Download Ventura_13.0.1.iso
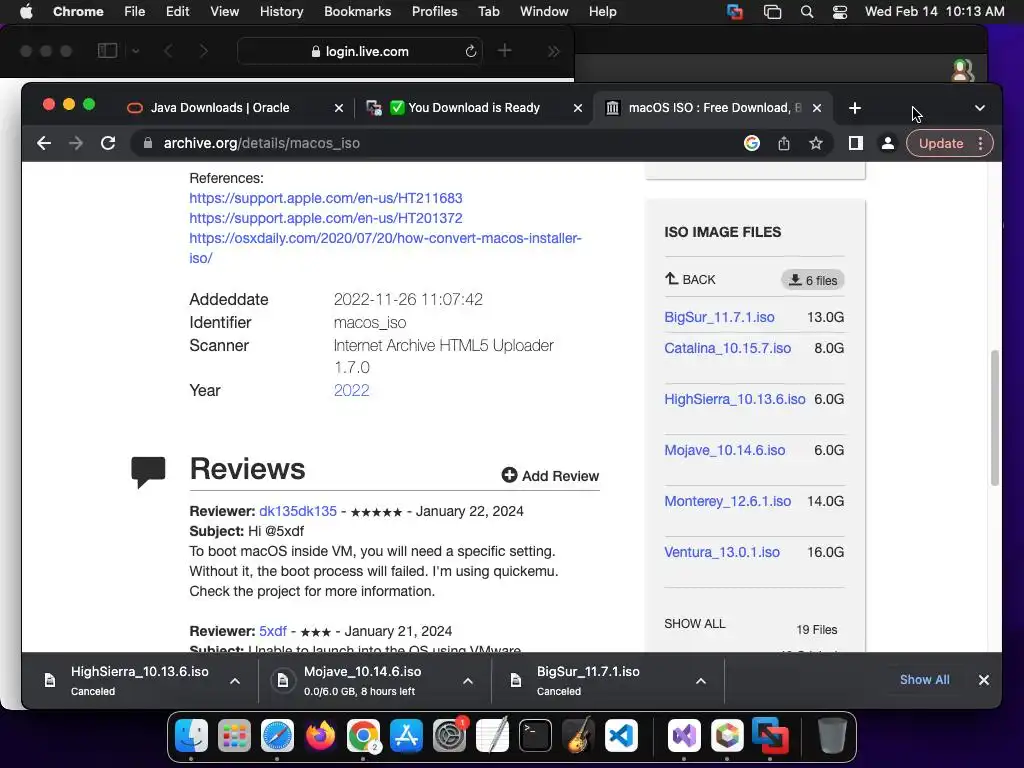 [x=722, y=552]
